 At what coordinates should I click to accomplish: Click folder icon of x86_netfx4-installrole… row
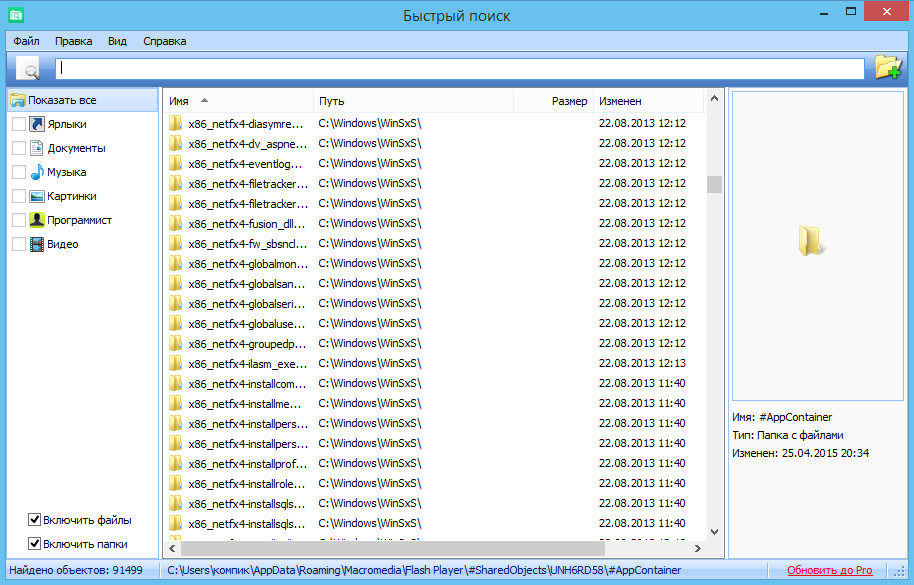175,483
